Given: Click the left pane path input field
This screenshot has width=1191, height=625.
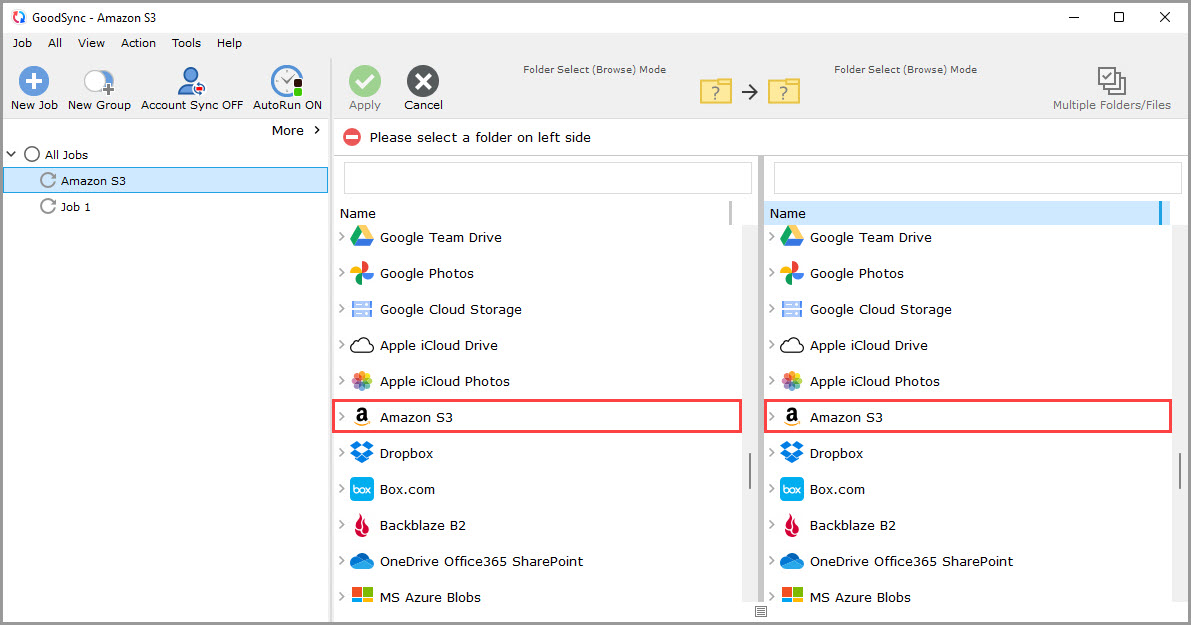Looking at the screenshot, I should pyautogui.click(x=547, y=178).
